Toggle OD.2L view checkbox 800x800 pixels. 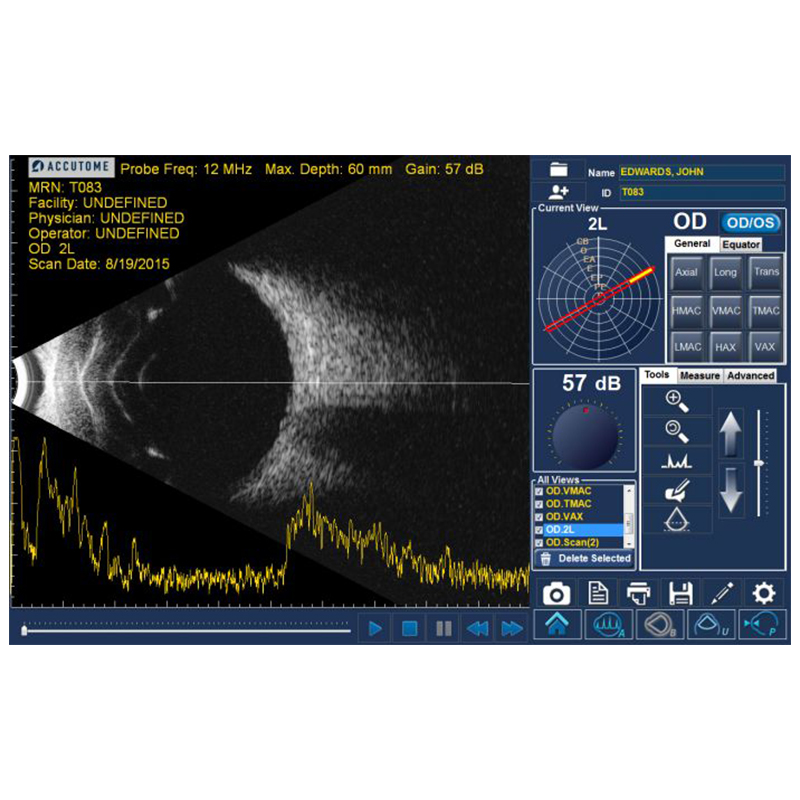tap(539, 530)
